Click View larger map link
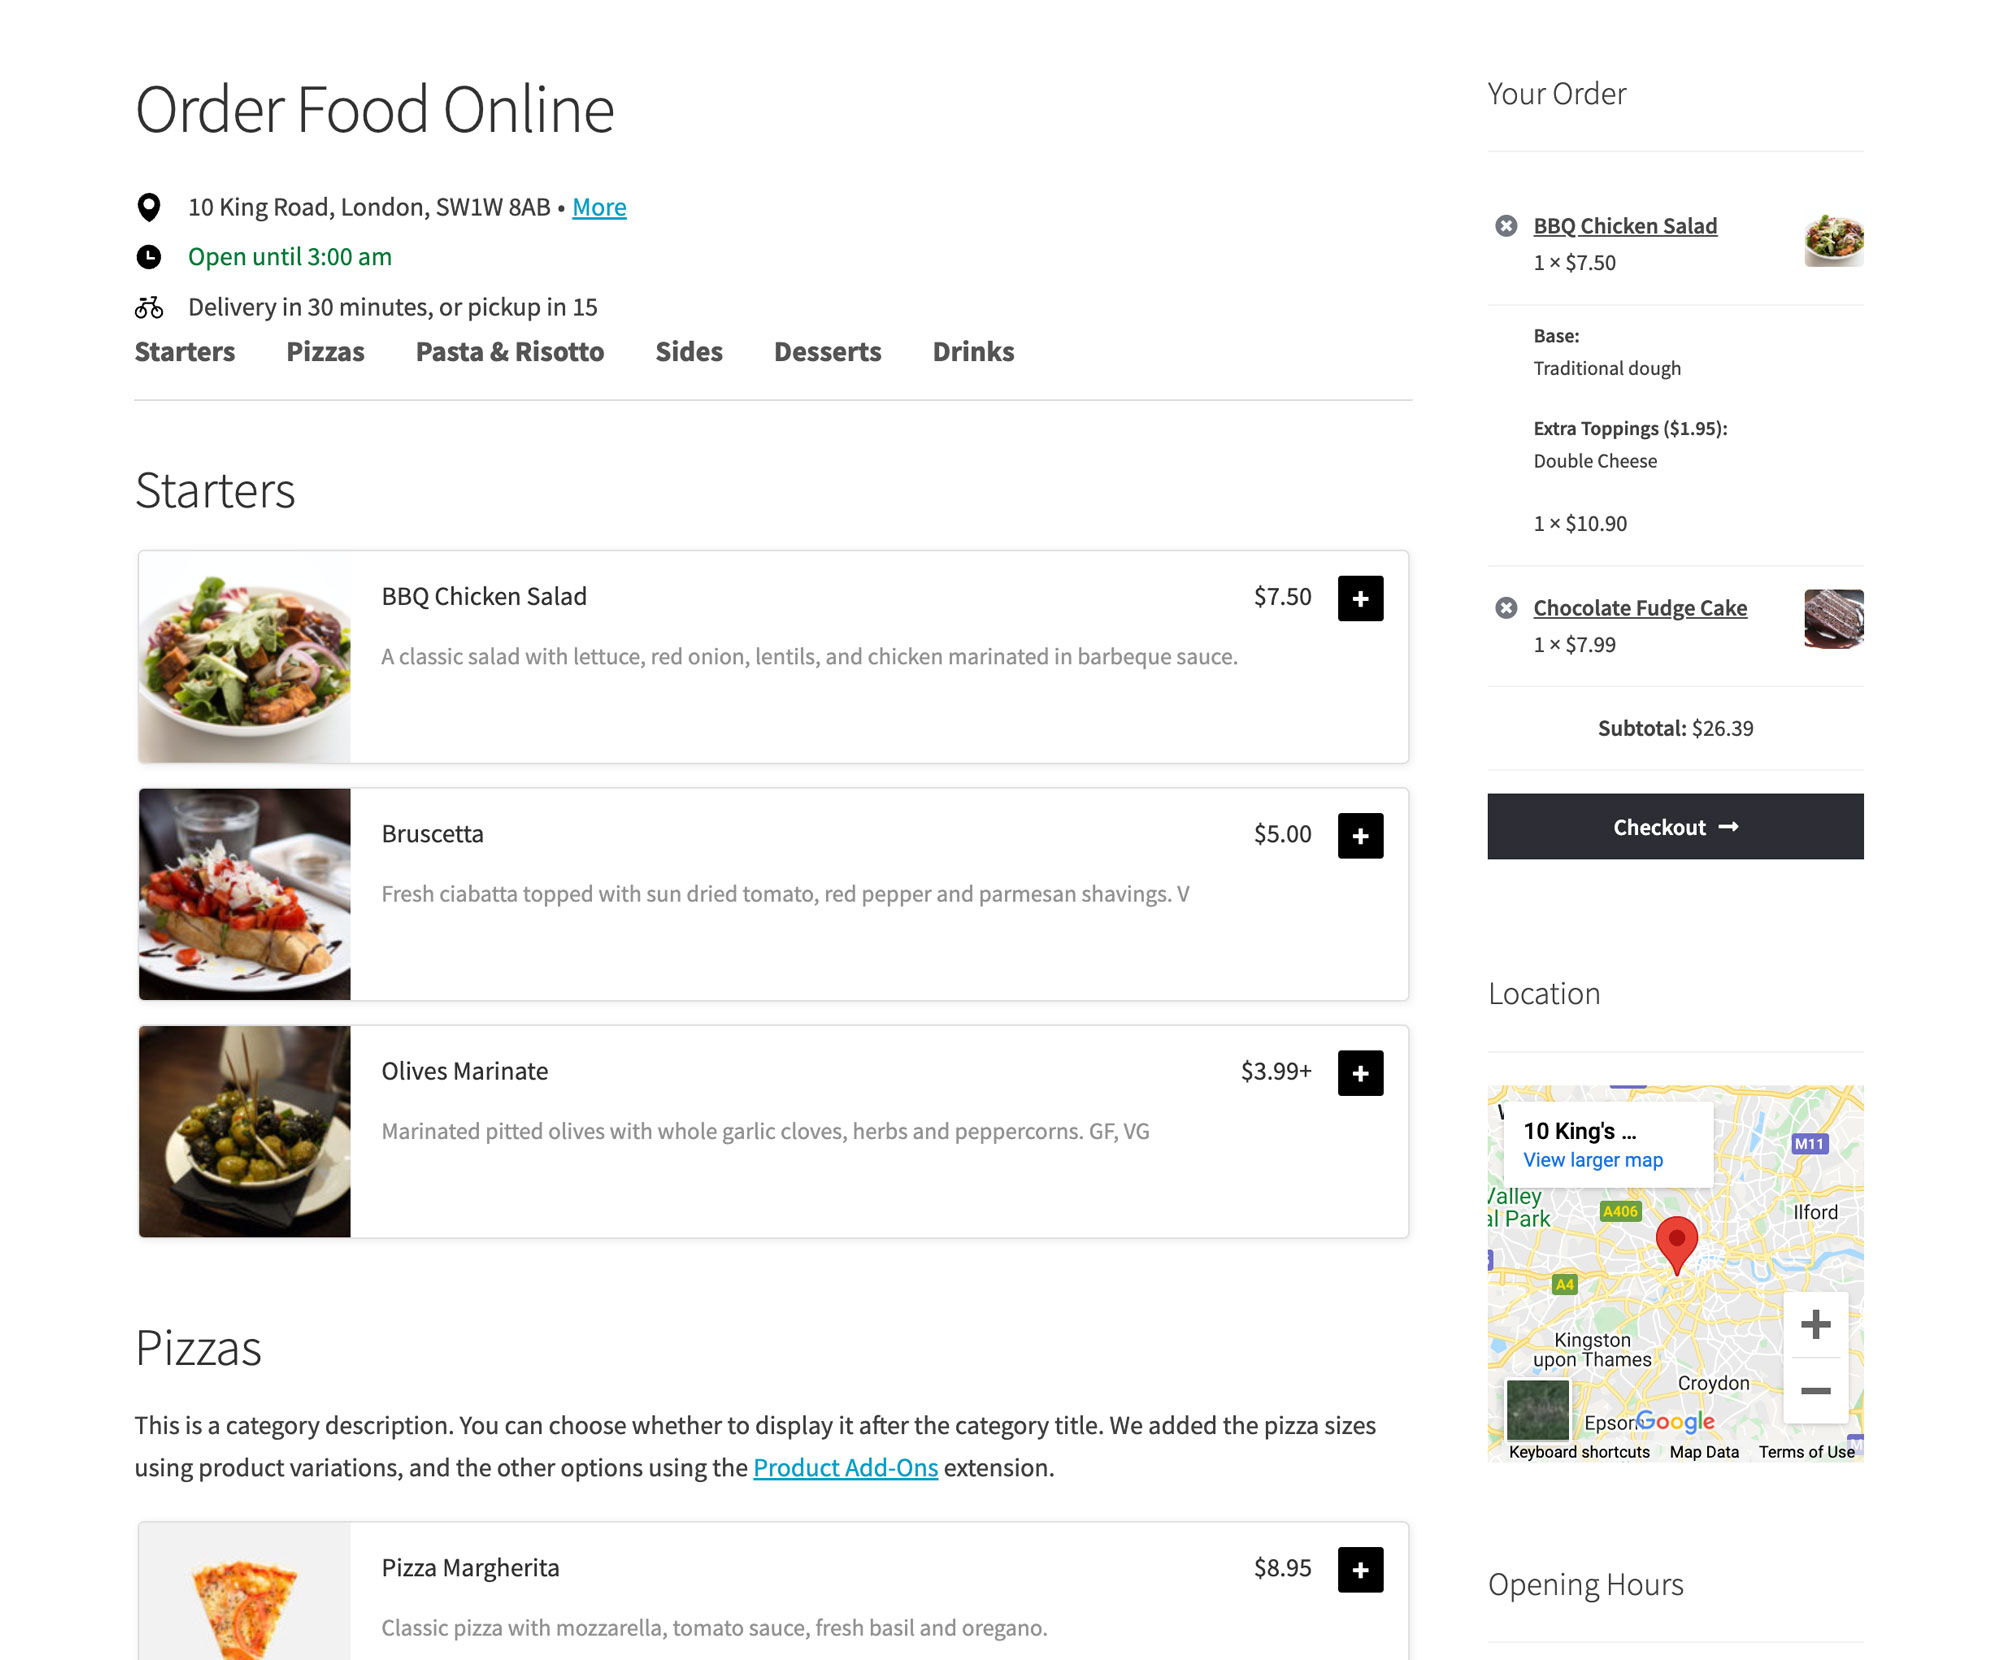 [1593, 1160]
